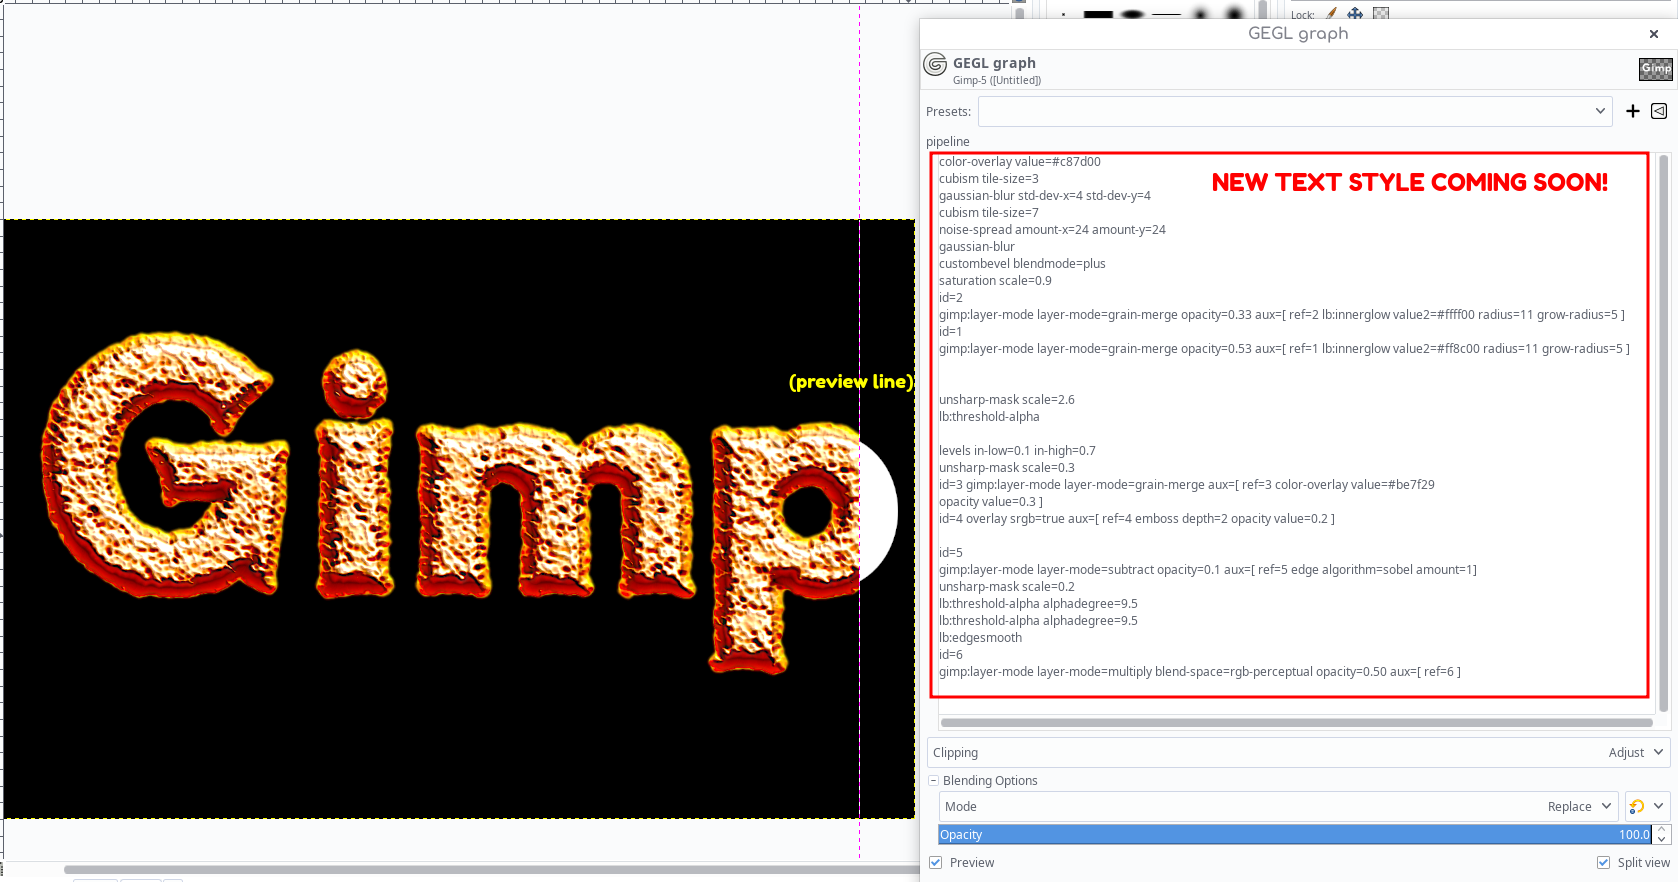
Task: Open the Presets dropdown list
Action: point(1295,111)
